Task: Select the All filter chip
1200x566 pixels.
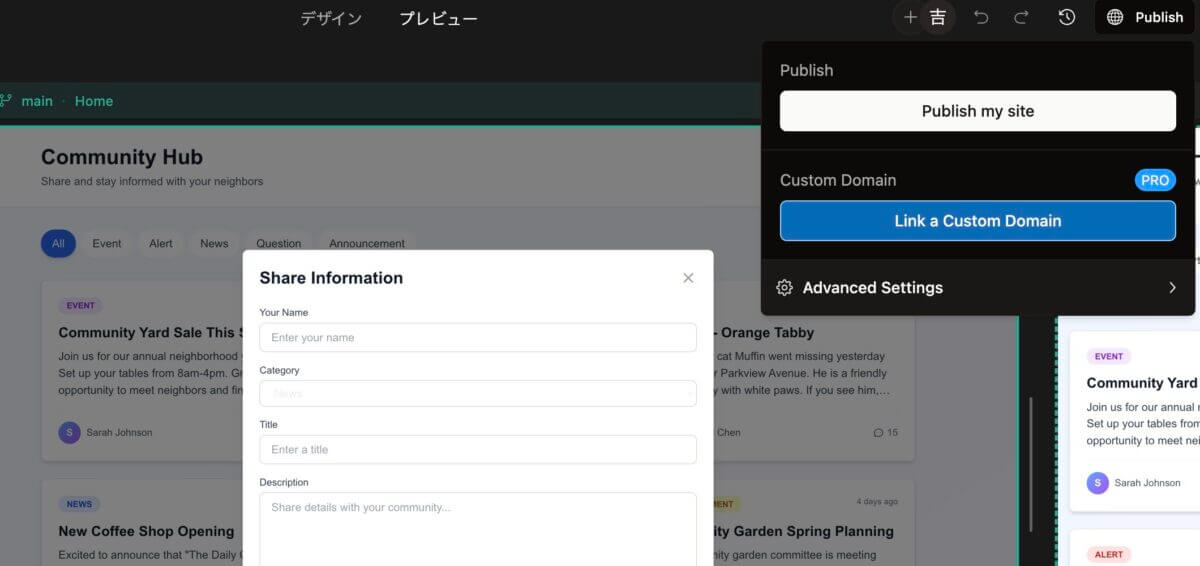Action: (x=58, y=243)
